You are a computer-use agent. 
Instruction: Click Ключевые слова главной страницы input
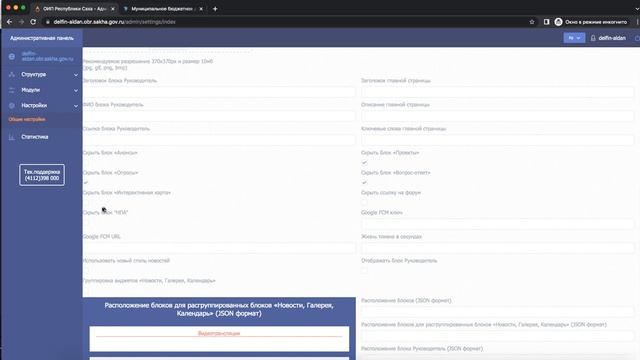point(498,140)
